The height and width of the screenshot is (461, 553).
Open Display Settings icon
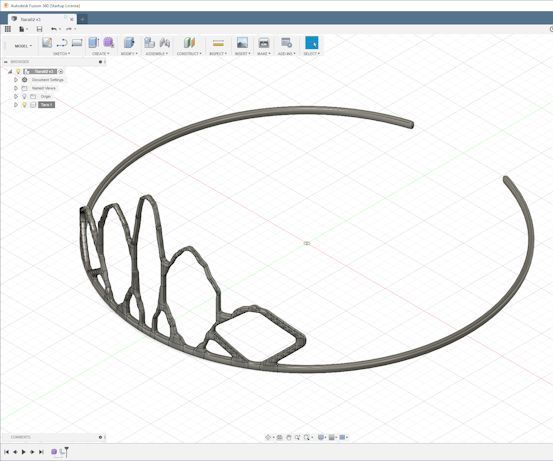coord(321,437)
